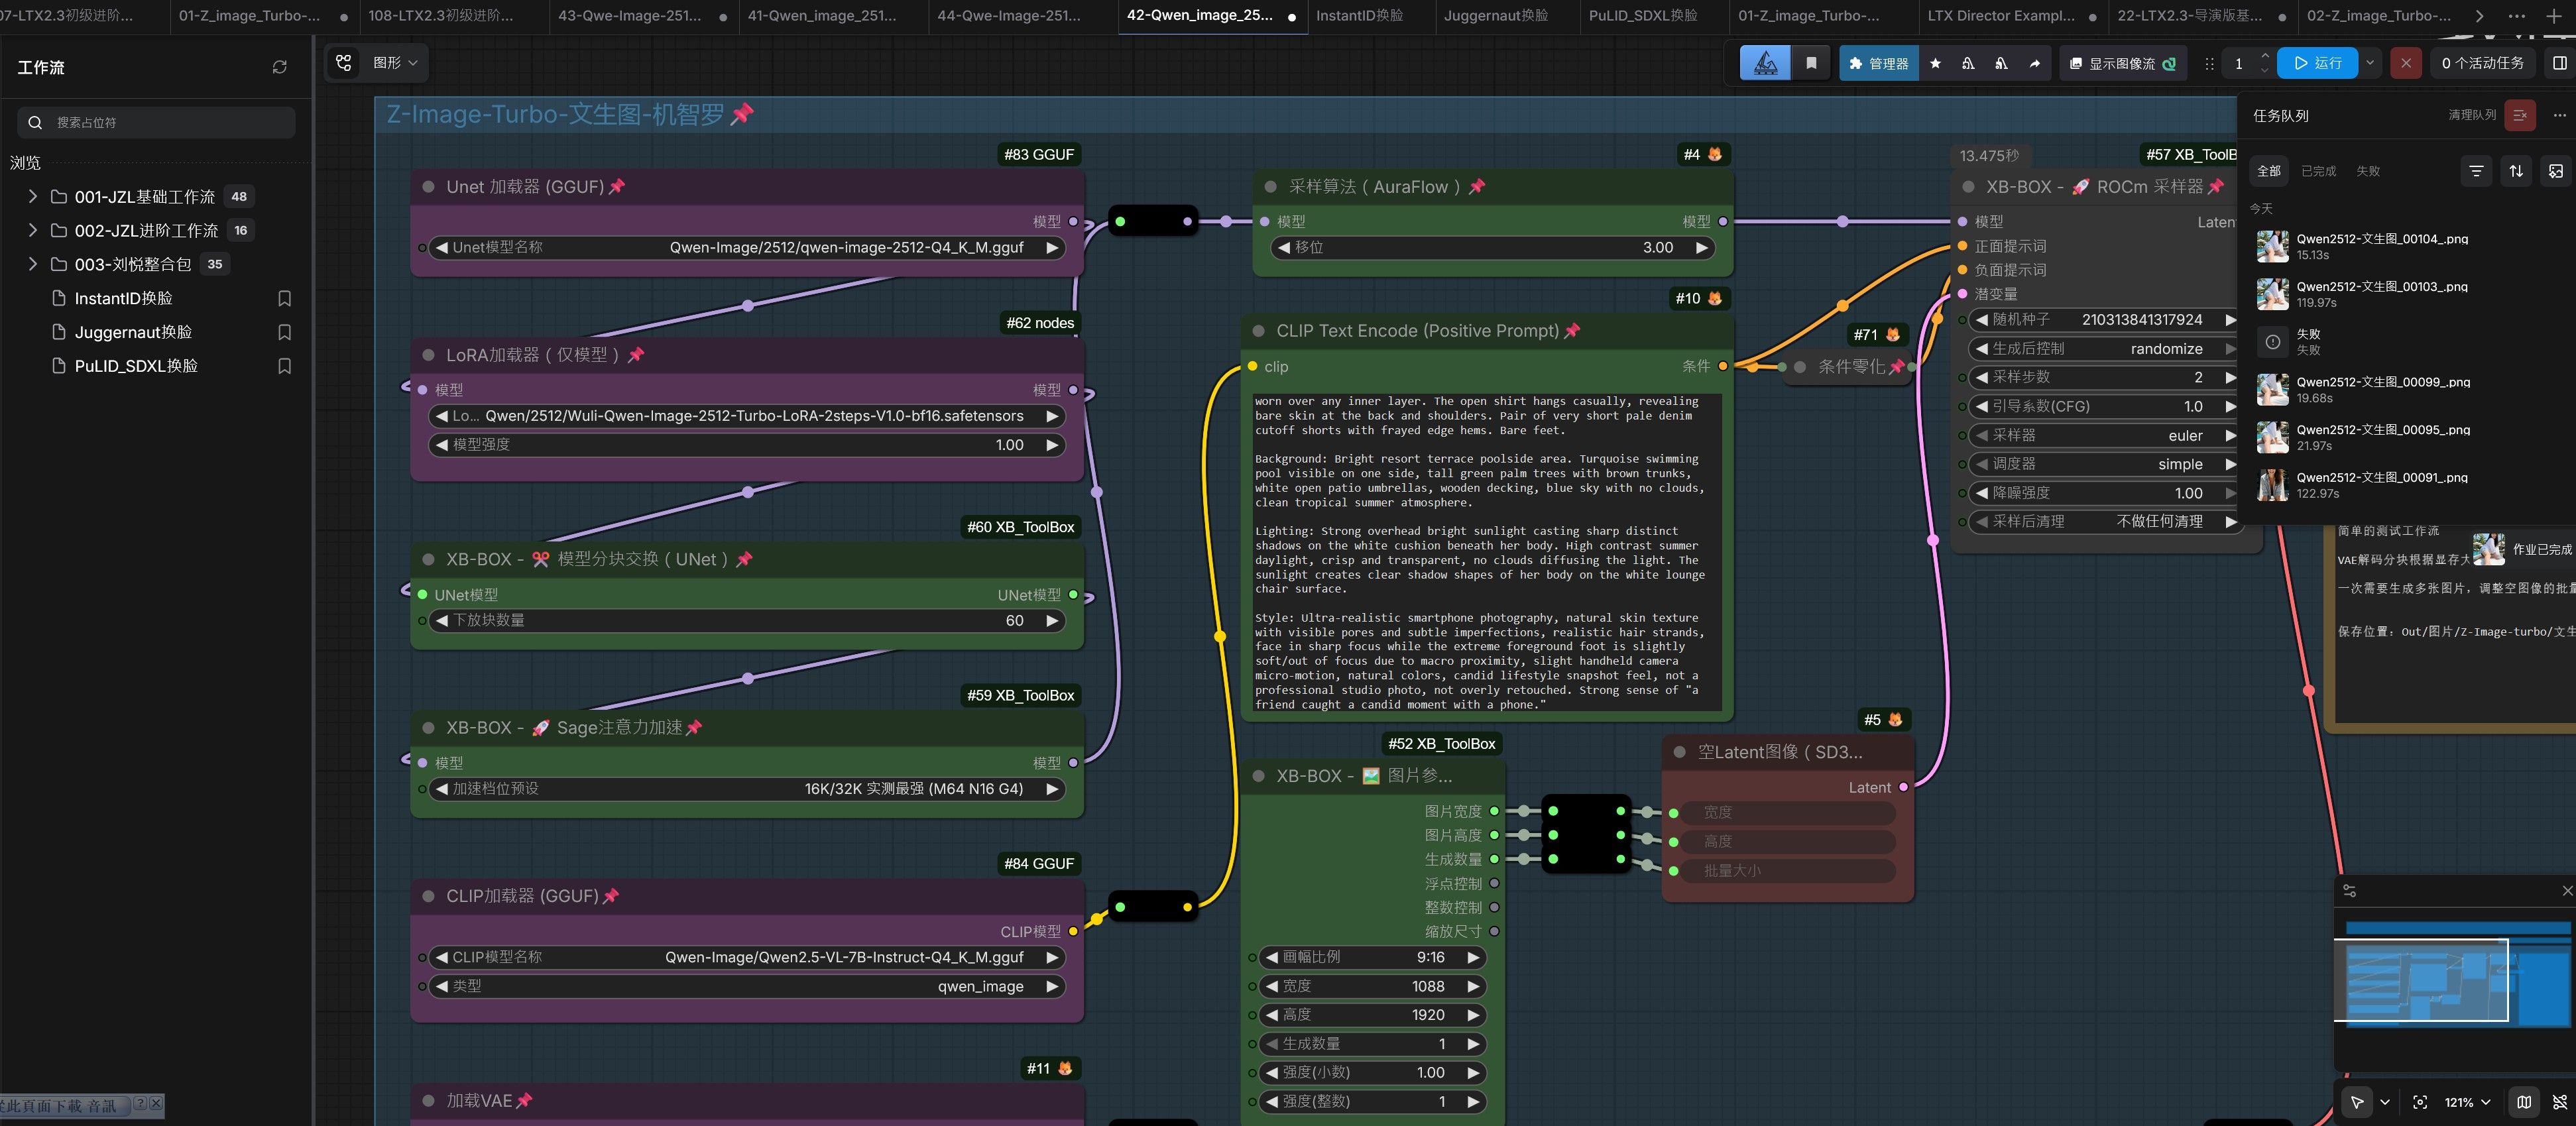Click the 搜索占位符 search field
This screenshot has height=1126, width=2576.
click(157, 122)
